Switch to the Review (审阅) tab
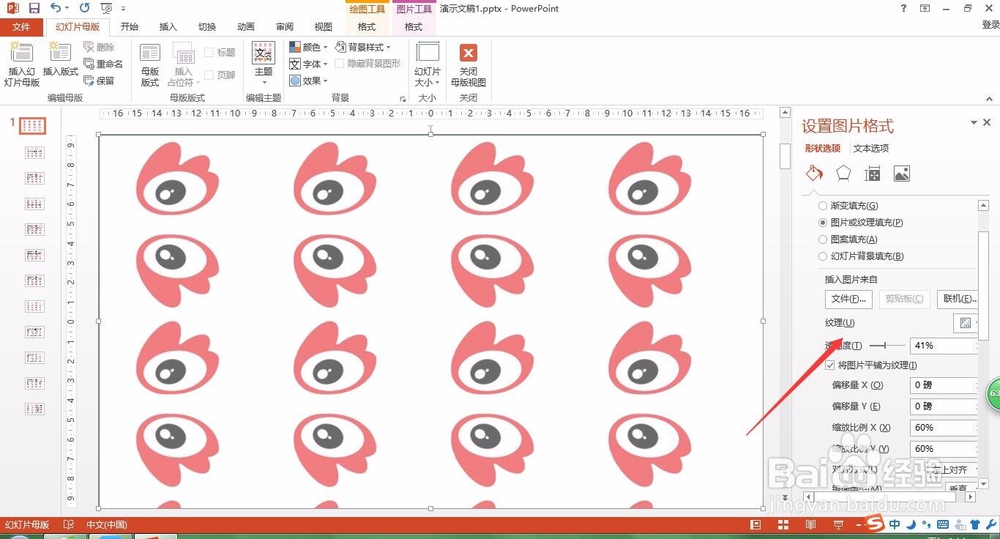 point(284,27)
